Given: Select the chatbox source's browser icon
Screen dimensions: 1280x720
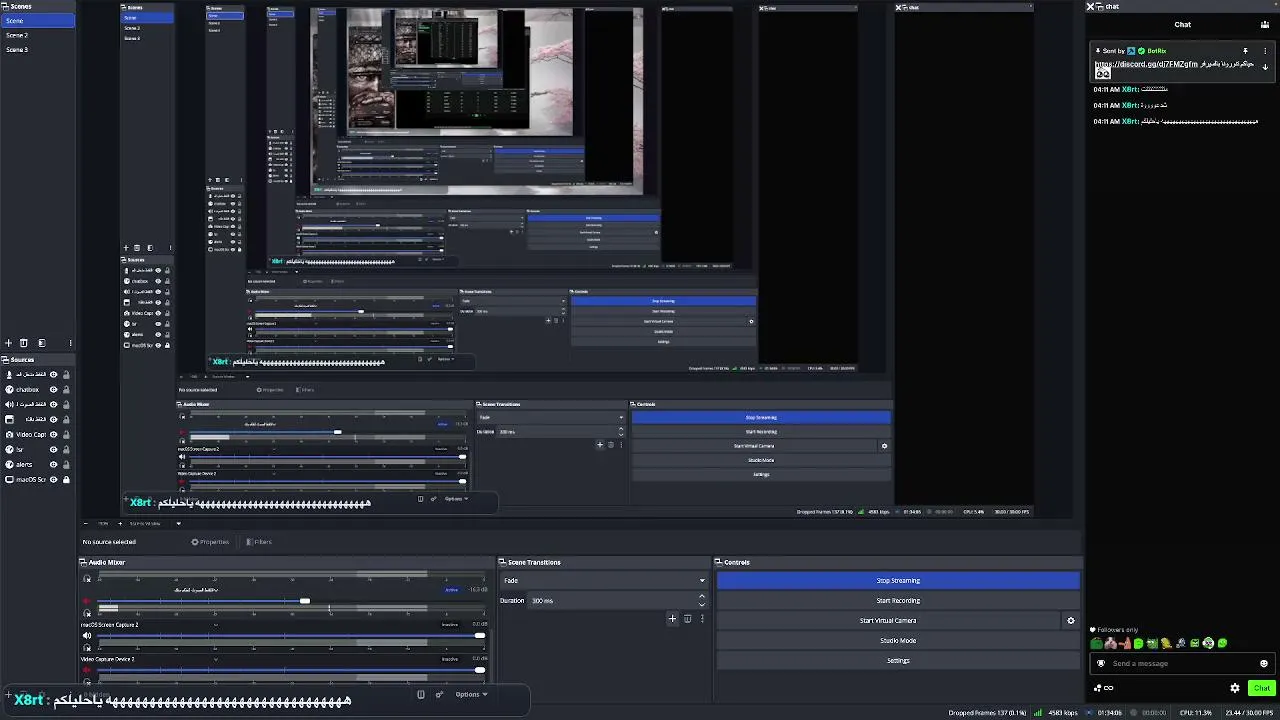Looking at the screenshot, I should point(9,390).
